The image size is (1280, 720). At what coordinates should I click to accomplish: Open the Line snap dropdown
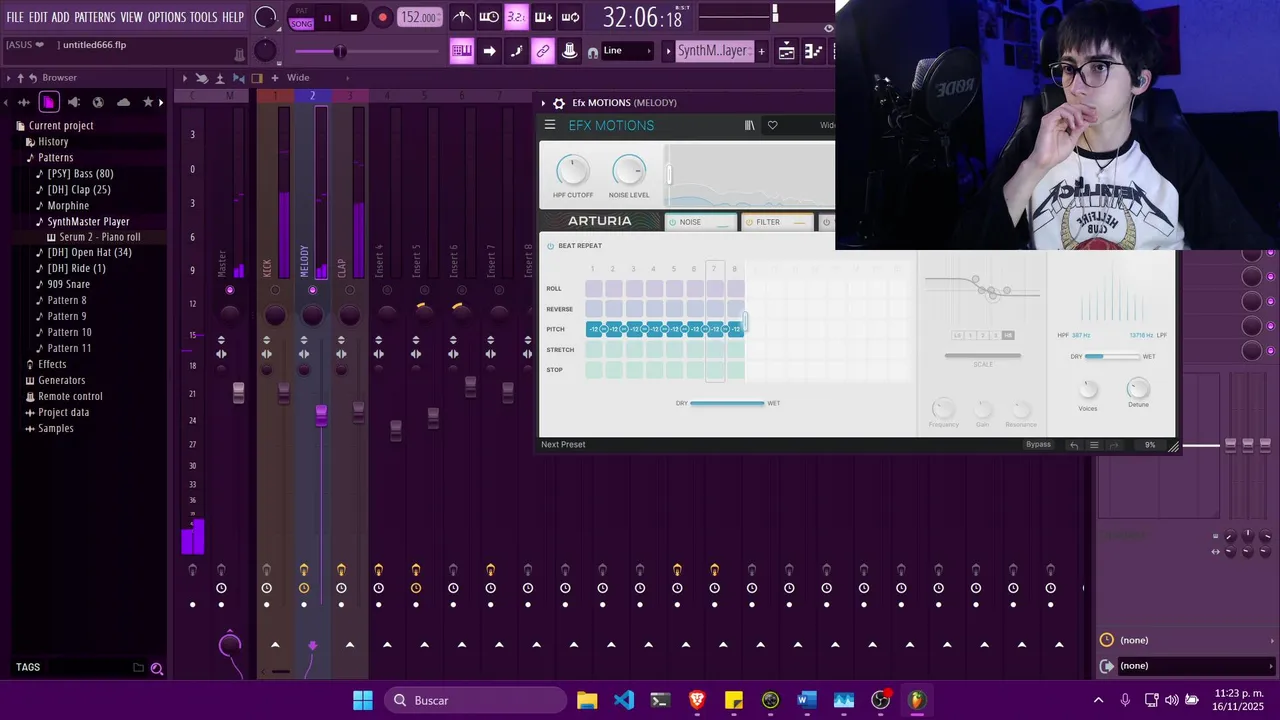coord(626,51)
